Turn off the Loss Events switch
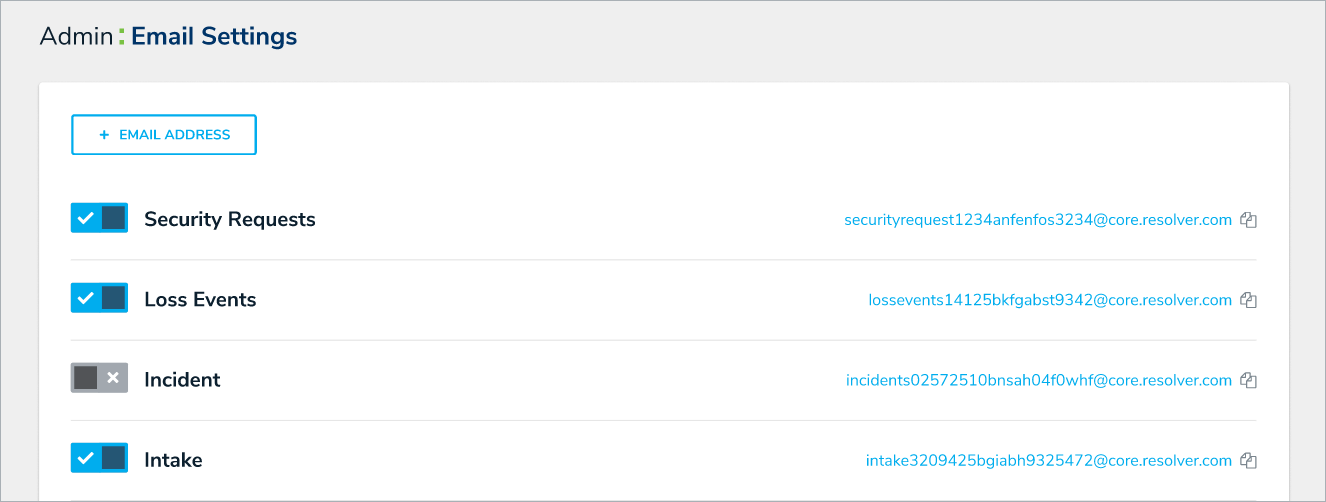This screenshot has width=1326, height=502. 99,298
